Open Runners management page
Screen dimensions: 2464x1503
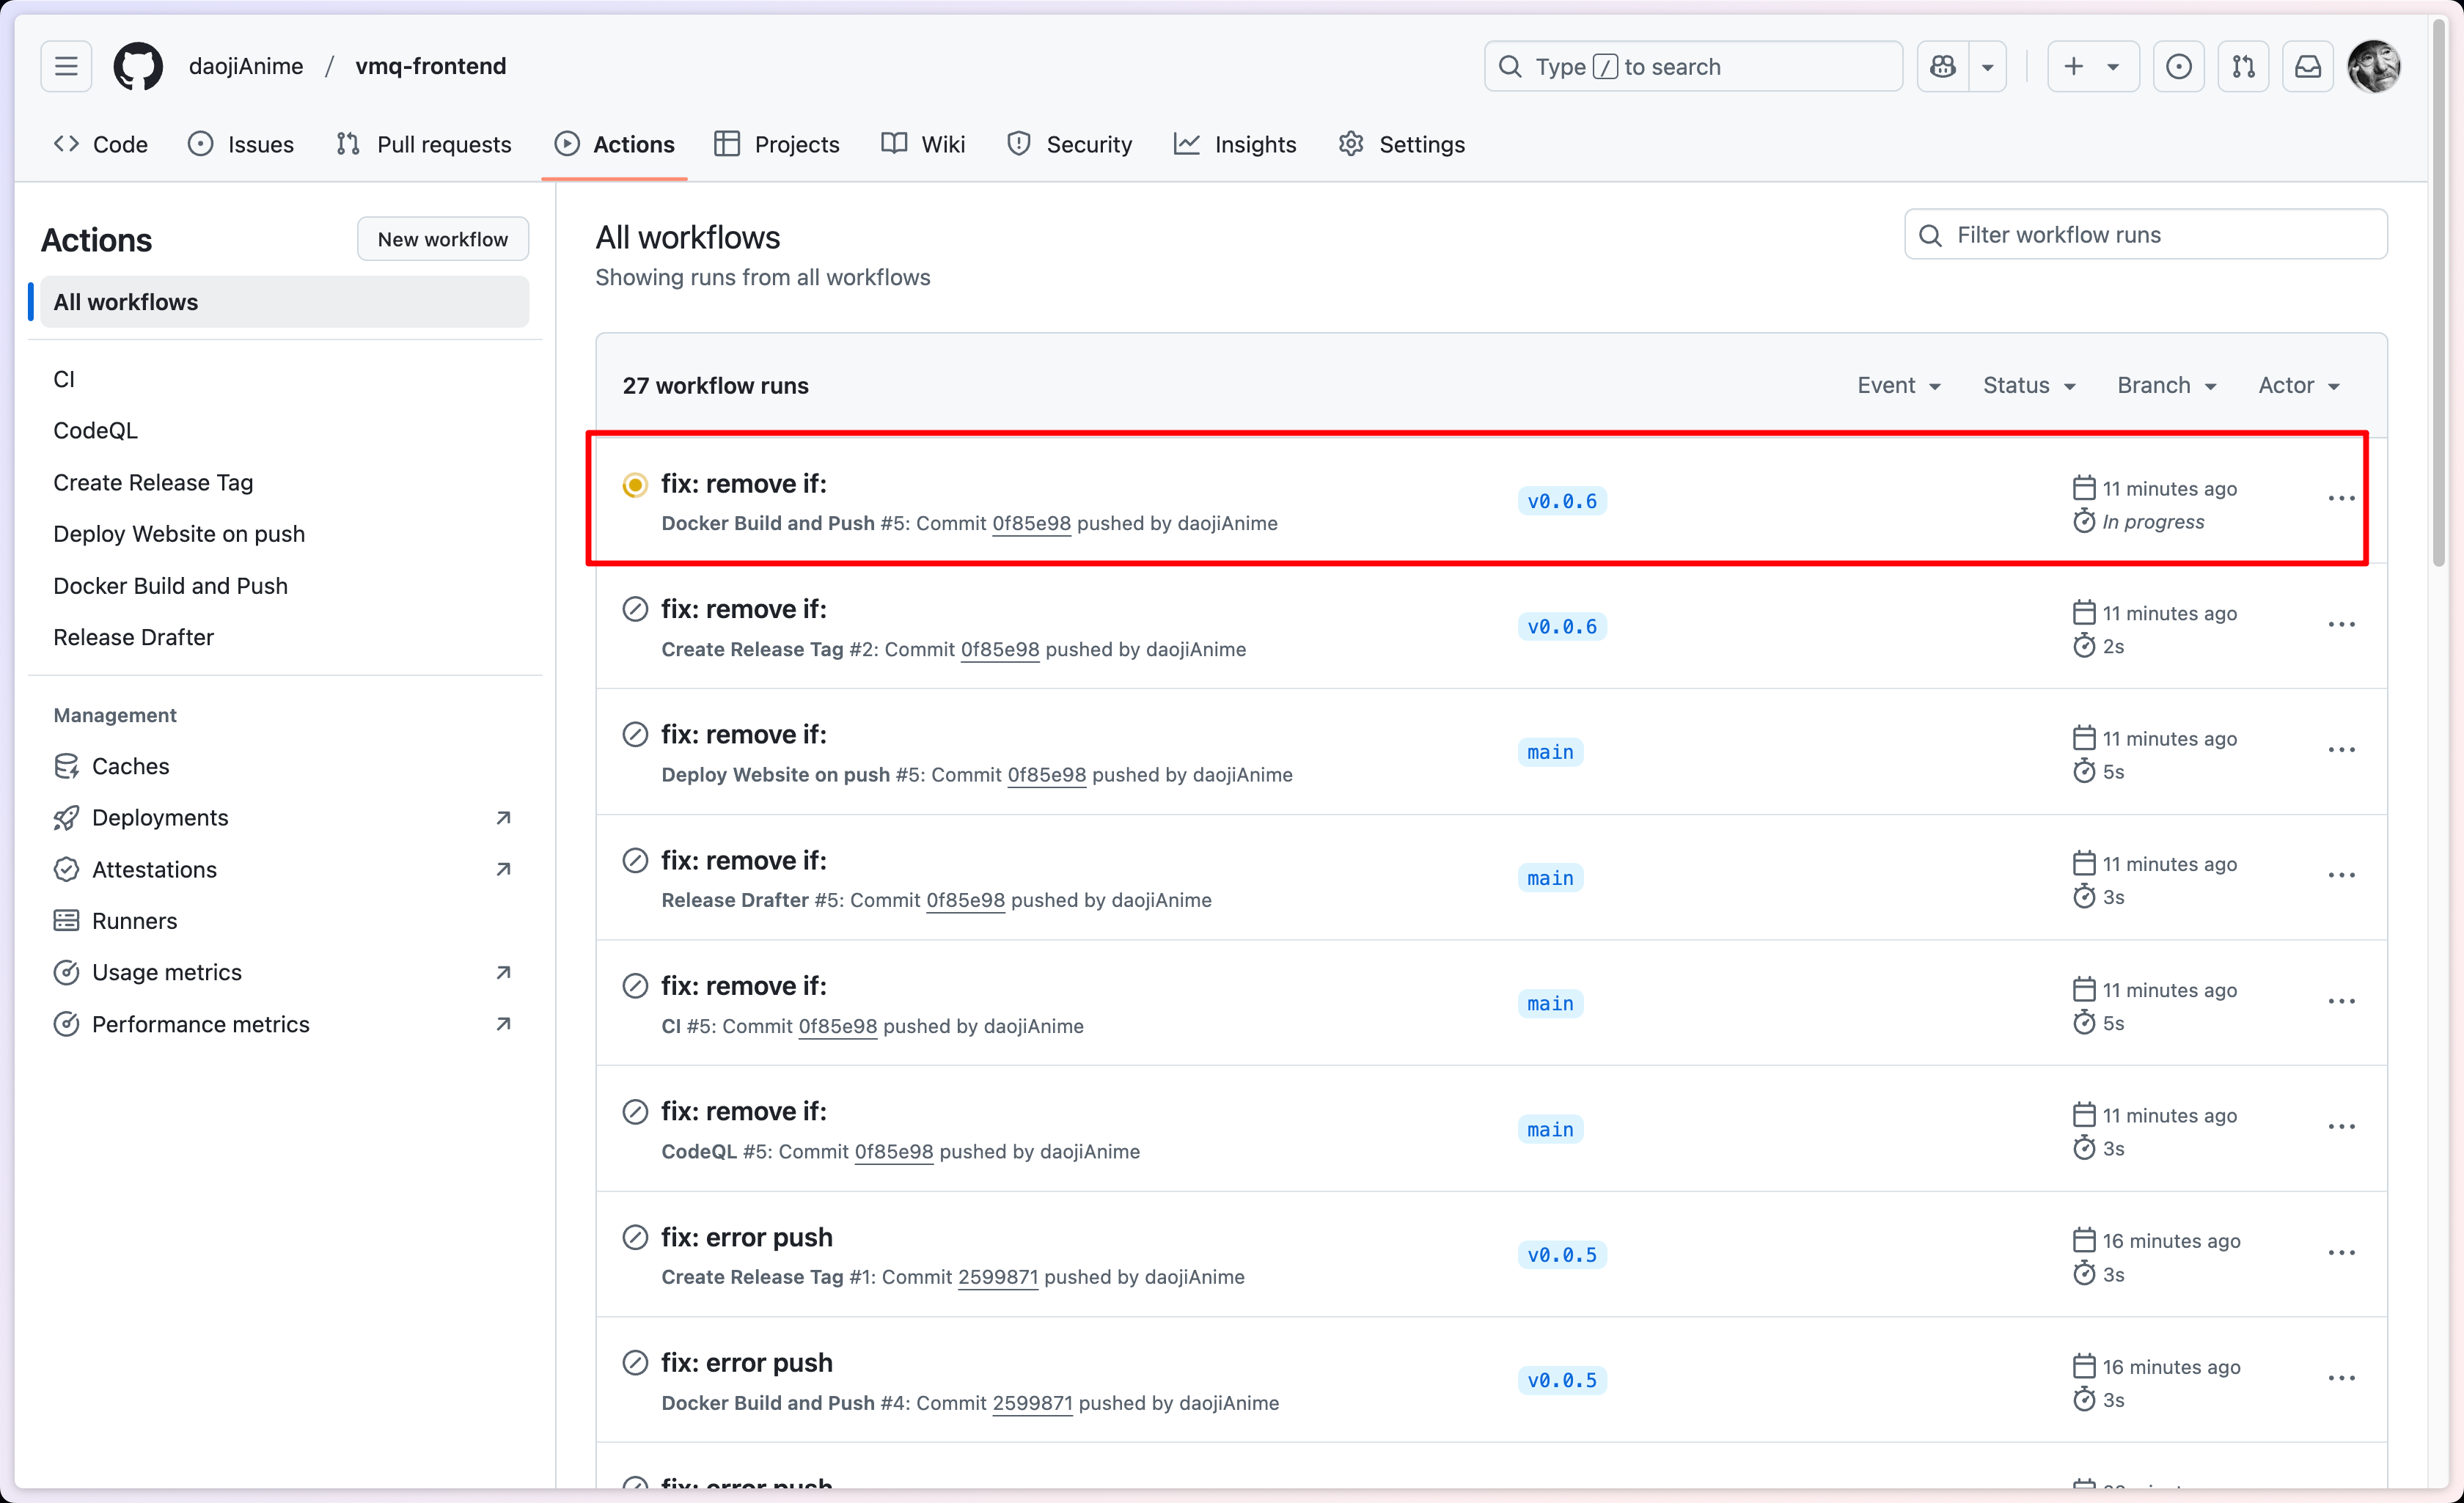tap(284, 921)
